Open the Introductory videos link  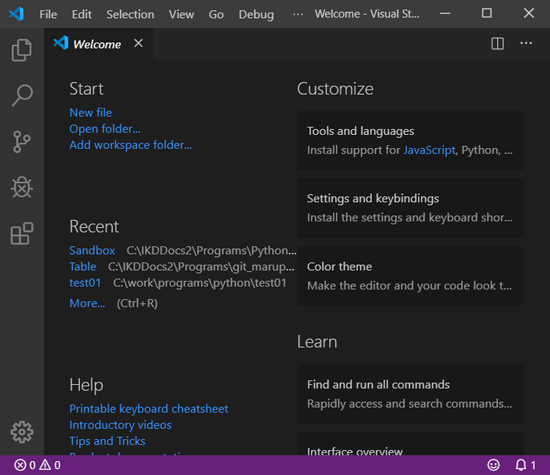click(120, 425)
